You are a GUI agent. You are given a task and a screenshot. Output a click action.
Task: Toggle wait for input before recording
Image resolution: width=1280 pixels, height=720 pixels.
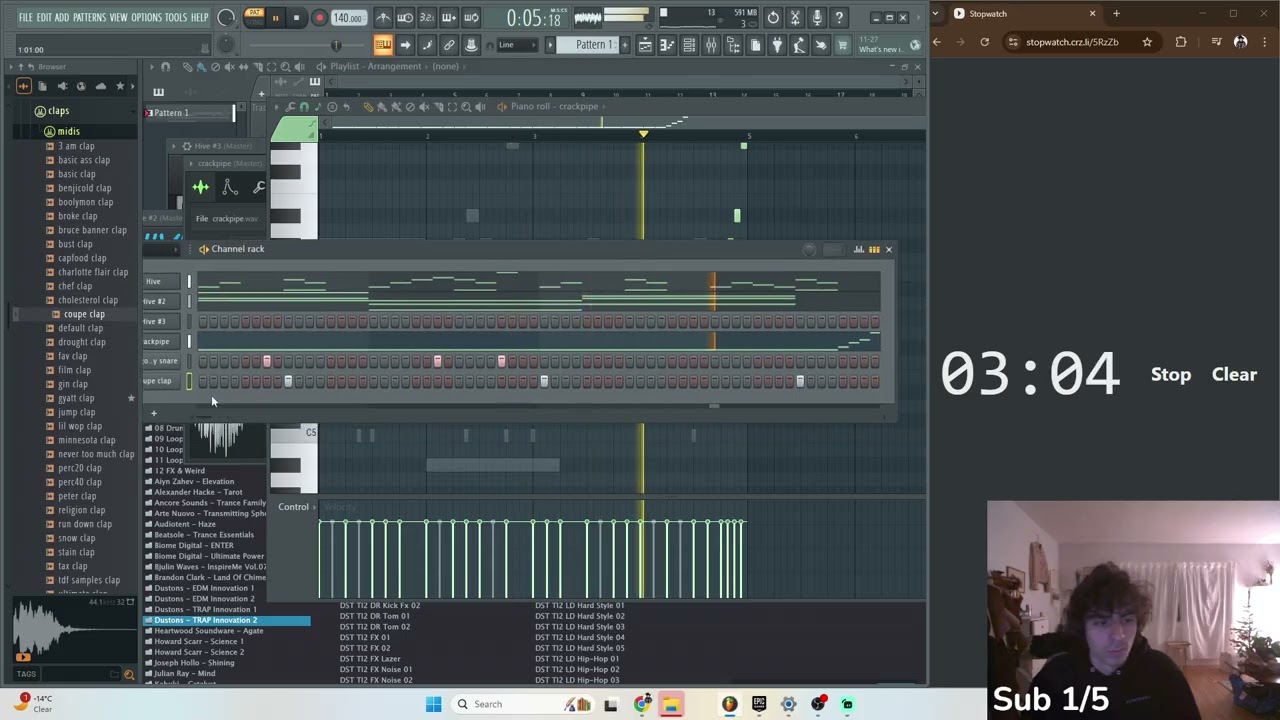coord(405,18)
